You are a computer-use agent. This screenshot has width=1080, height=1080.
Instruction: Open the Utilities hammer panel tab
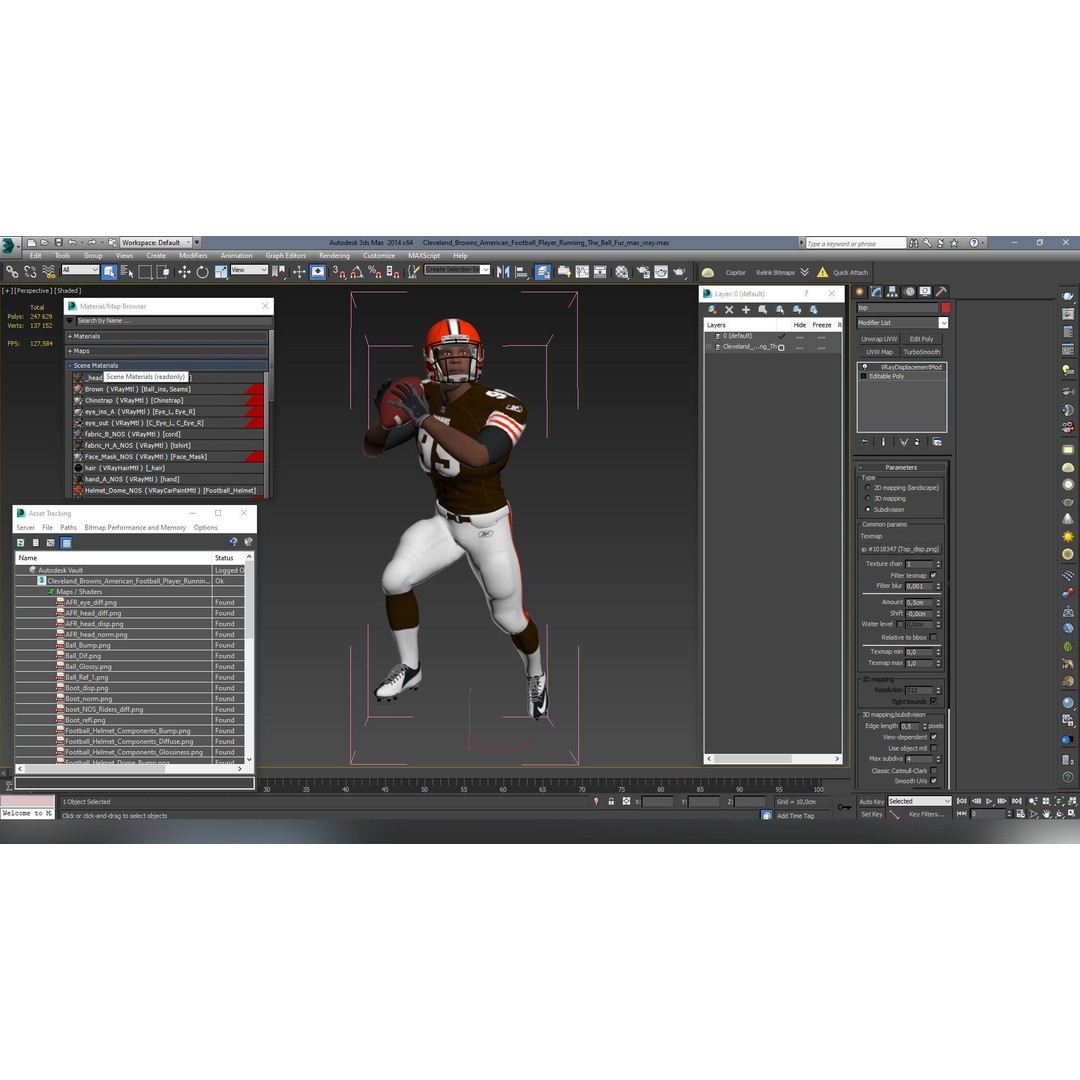click(x=942, y=291)
